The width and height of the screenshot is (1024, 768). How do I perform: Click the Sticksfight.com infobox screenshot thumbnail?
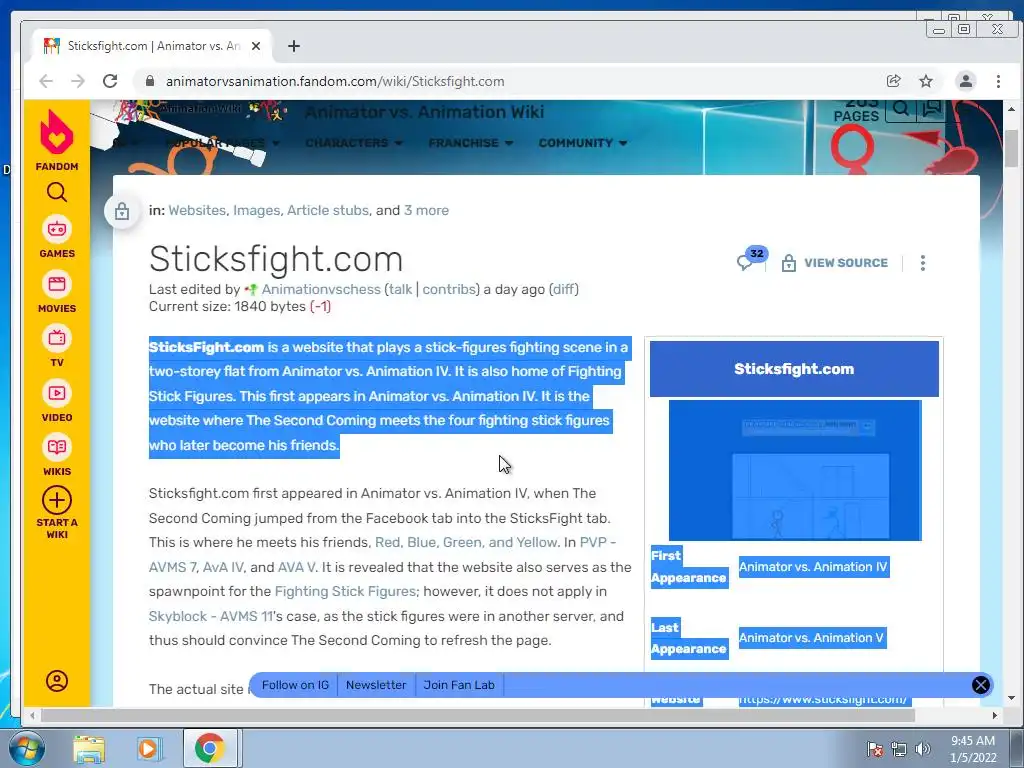795,471
